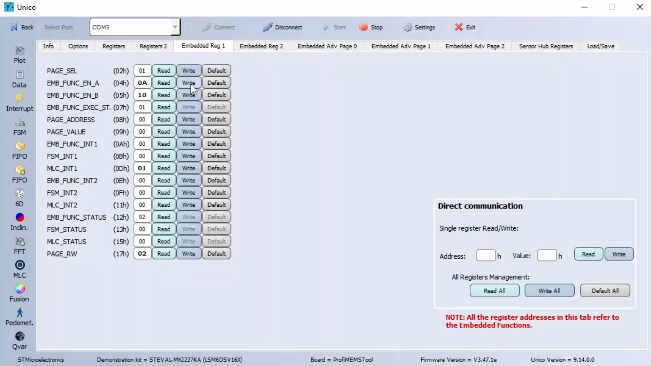Switch to Embedded Adv Page 2 tab
Viewport: 651px width, 366px height.
[475, 46]
